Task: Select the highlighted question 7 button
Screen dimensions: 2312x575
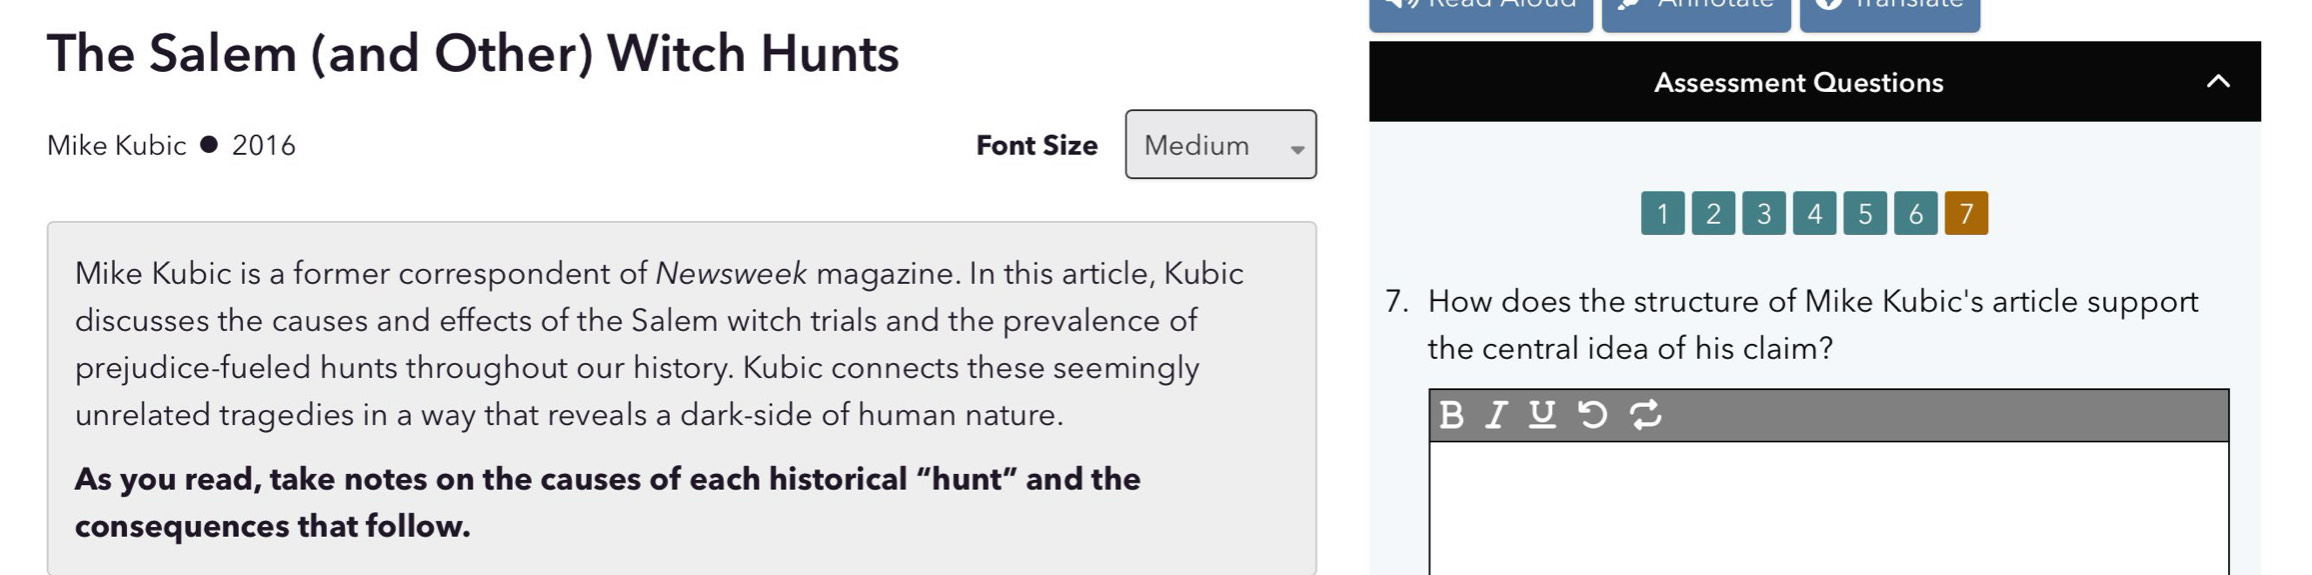Action: (x=1966, y=213)
